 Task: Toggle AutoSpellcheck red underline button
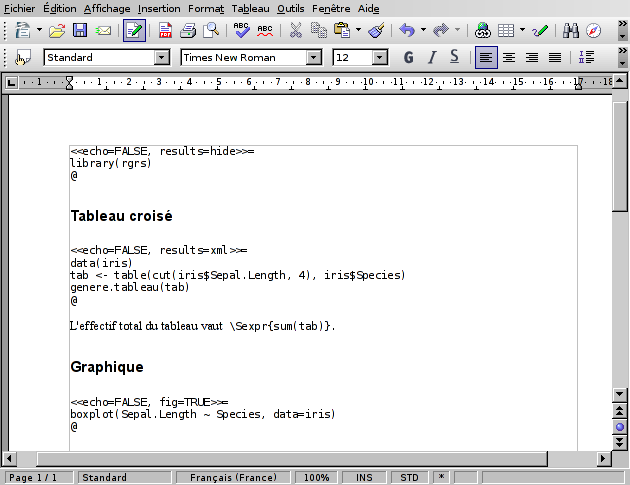pos(265,30)
